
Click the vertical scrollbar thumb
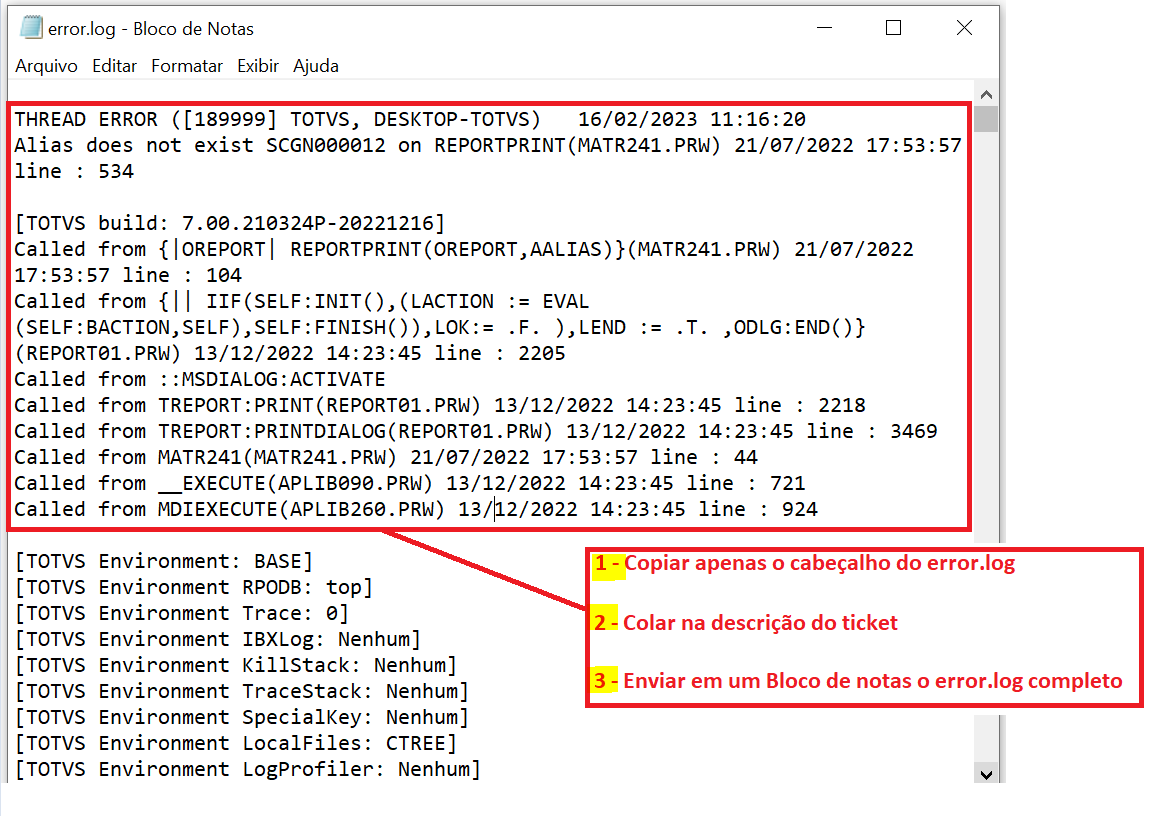tap(986, 119)
